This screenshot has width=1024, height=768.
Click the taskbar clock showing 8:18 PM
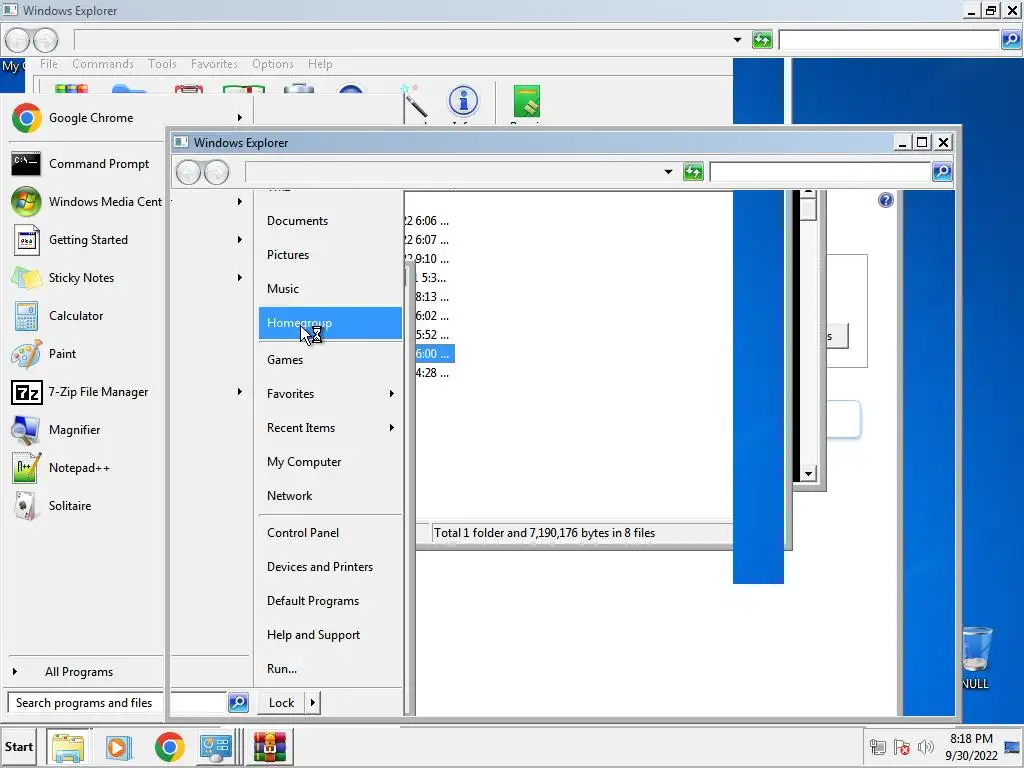tap(971, 747)
